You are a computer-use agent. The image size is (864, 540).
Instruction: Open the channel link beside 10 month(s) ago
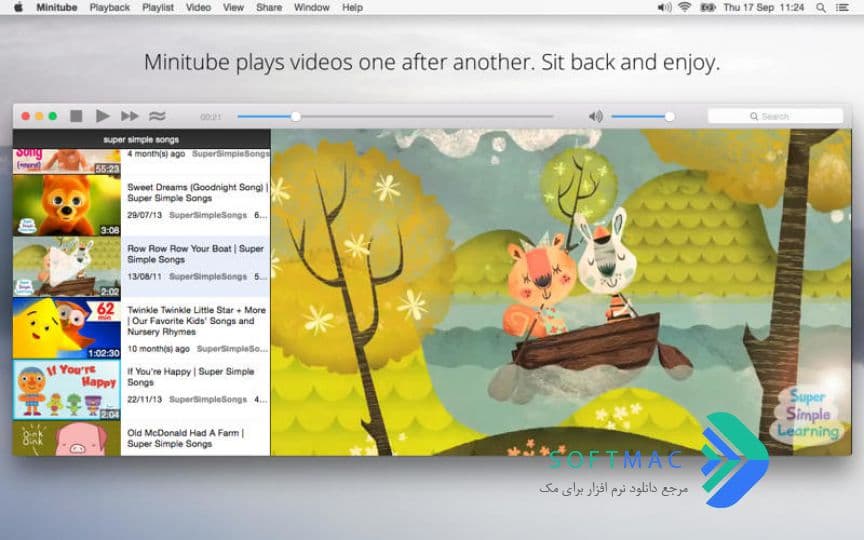[232, 349]
